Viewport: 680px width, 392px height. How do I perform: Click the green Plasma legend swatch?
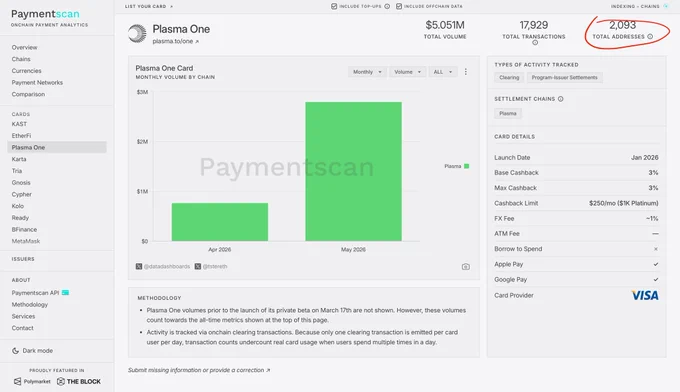click(x=467, y=166)
